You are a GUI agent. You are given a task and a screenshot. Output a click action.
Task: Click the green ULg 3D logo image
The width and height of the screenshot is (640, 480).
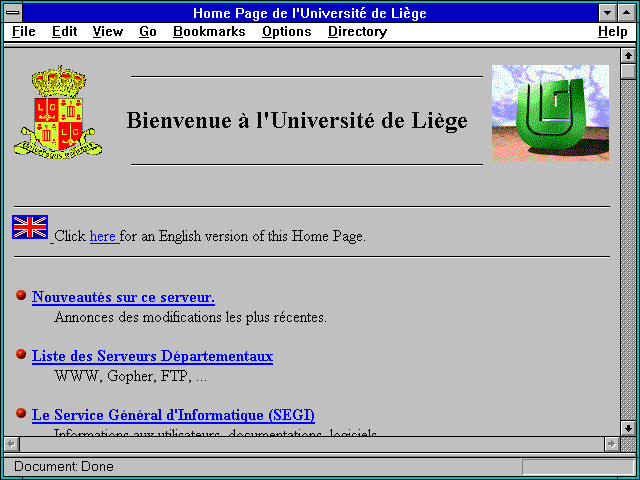[550, 113]
